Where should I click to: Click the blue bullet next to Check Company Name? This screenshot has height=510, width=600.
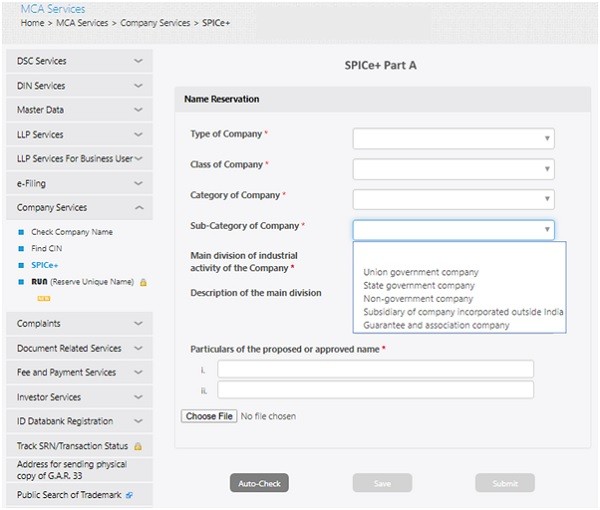point(21,232)
